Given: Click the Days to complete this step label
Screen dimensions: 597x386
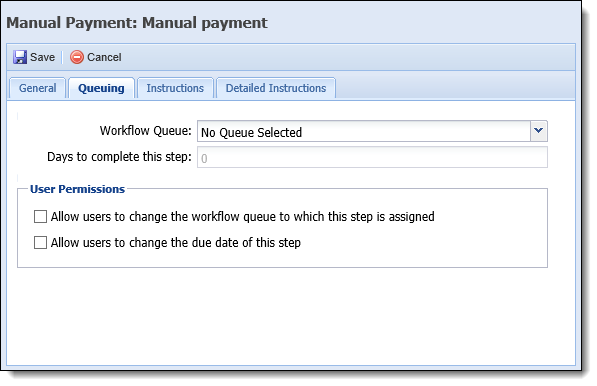Looking at the screenshot, I should [x=119, y=157].
